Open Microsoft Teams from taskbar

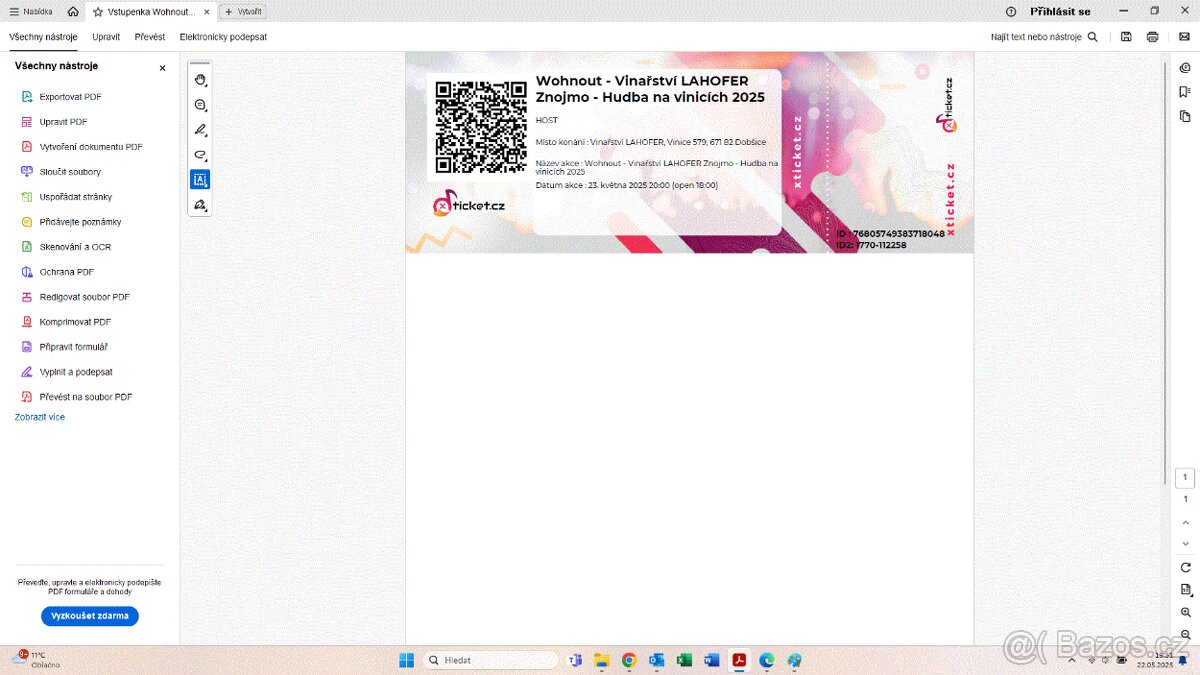pyautogui.click(x=575, y=660)
